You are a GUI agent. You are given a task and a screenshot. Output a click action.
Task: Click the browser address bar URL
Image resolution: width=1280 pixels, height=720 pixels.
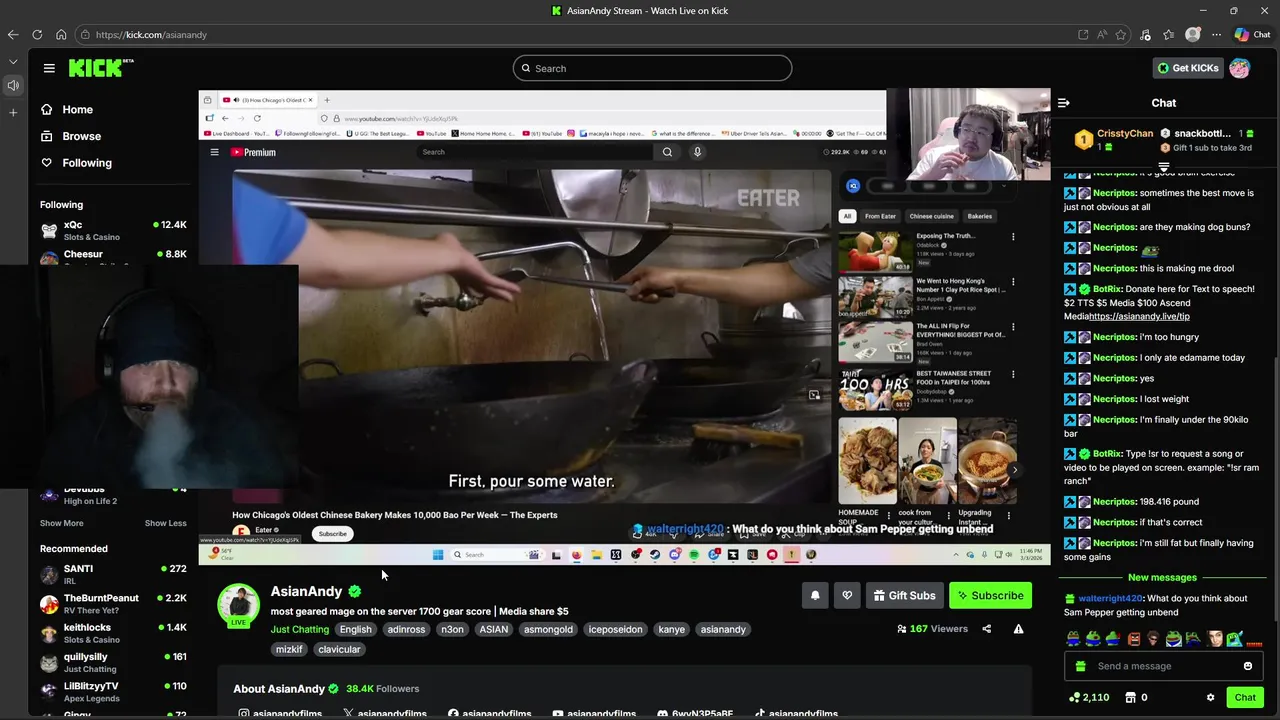(x=151, y=35)
